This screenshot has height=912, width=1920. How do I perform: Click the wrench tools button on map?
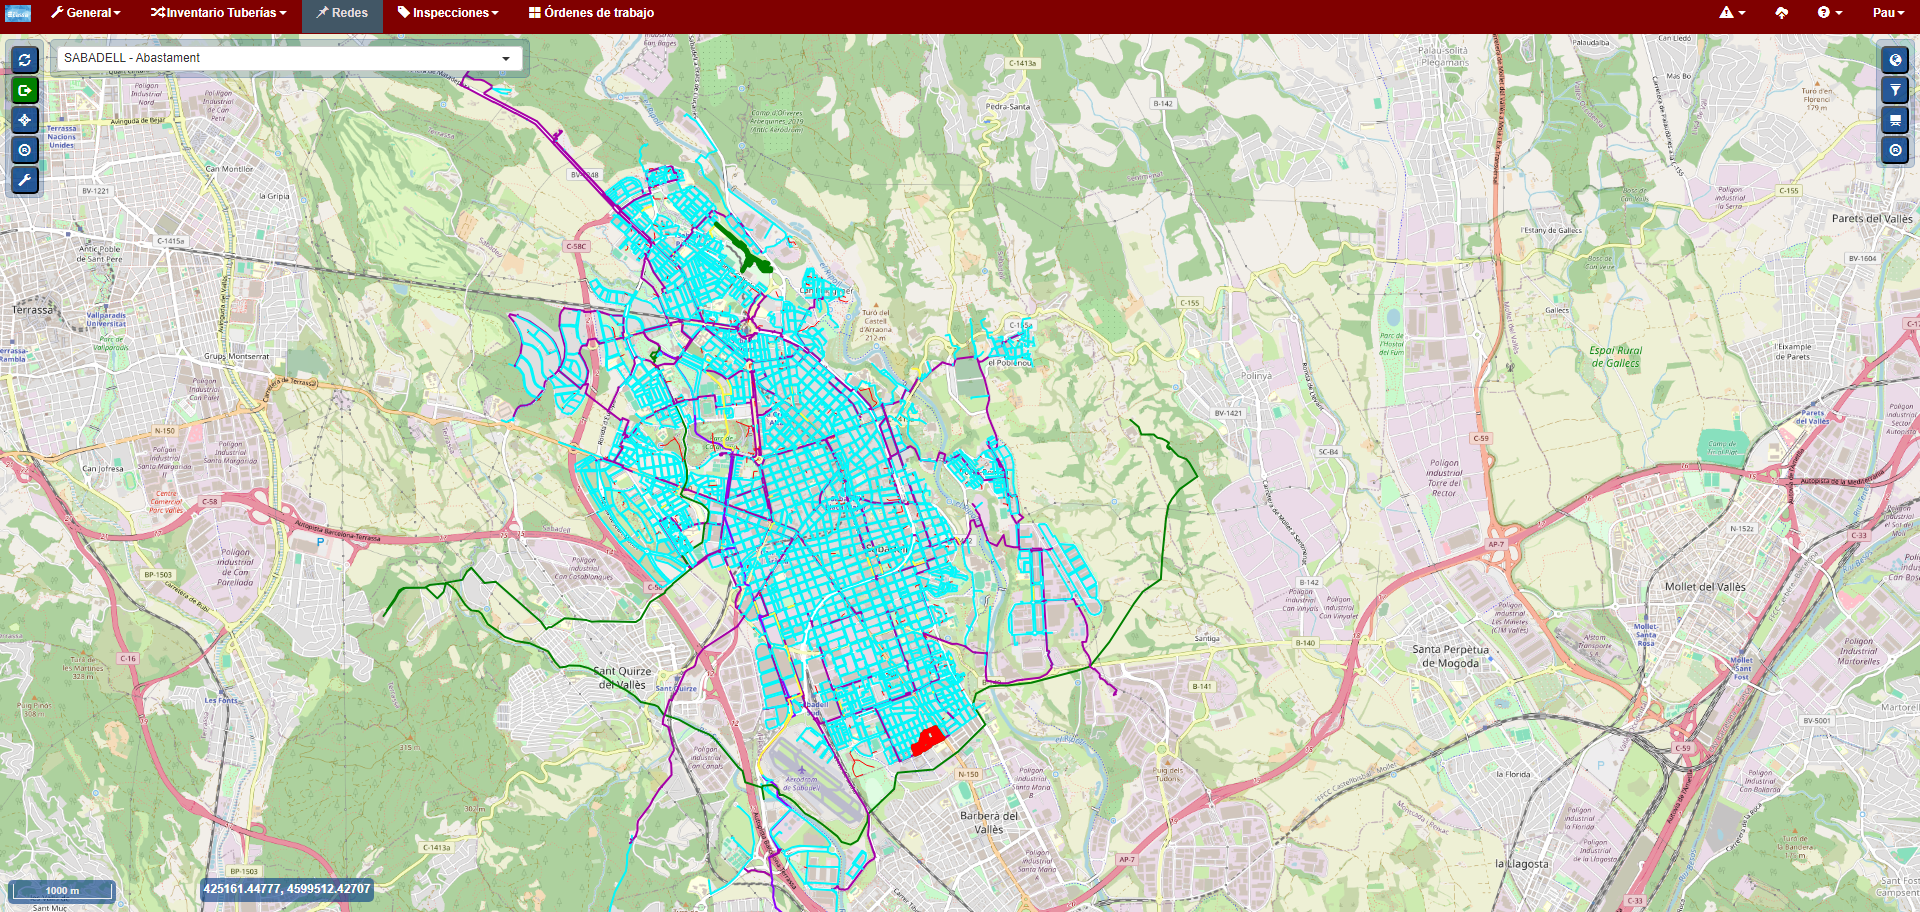[x=25, y=180]
